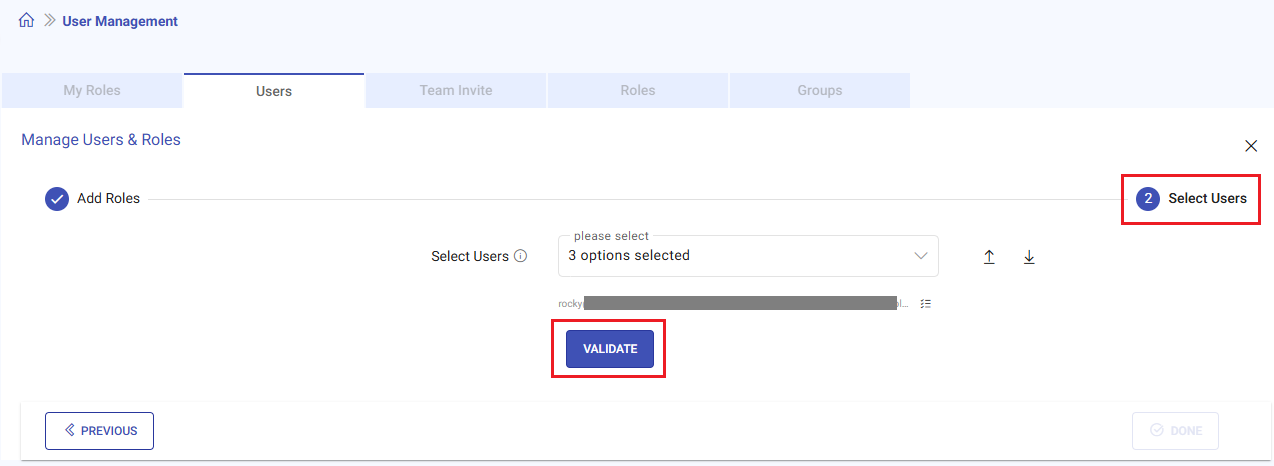Image resolution: width=1274 pixels, height=466 pixels.
Task: Open the selected users list icon
Action: 926,303
